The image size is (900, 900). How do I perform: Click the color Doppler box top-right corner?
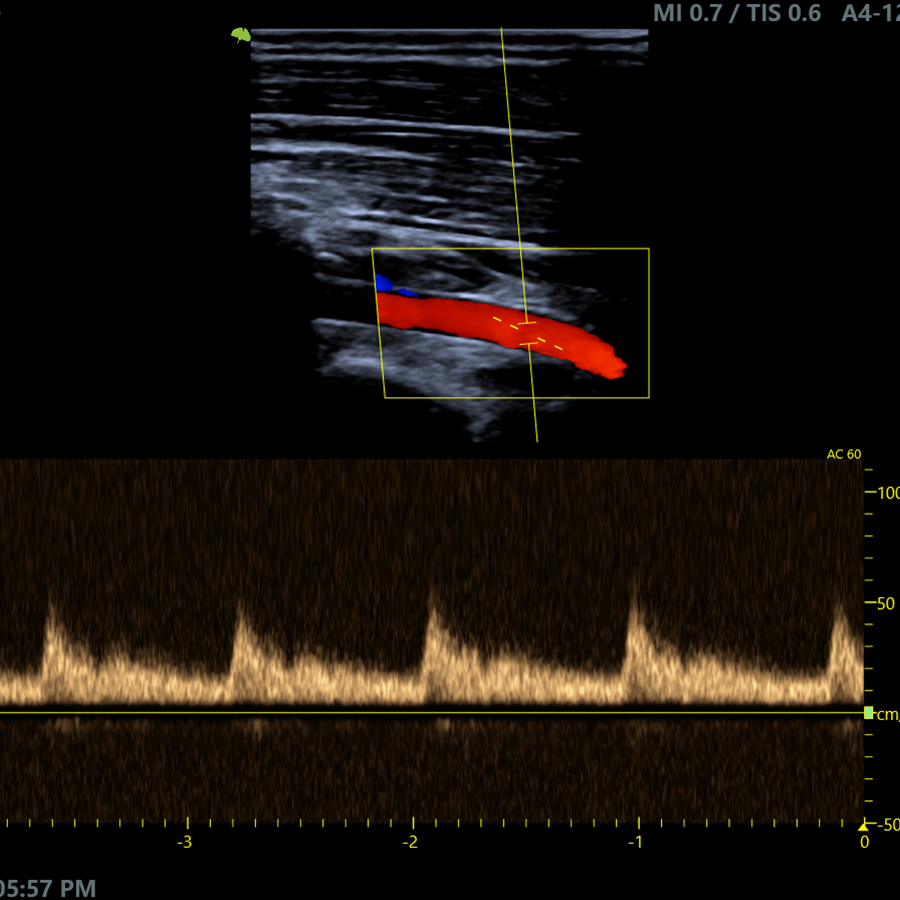click(x=649, y=249)
